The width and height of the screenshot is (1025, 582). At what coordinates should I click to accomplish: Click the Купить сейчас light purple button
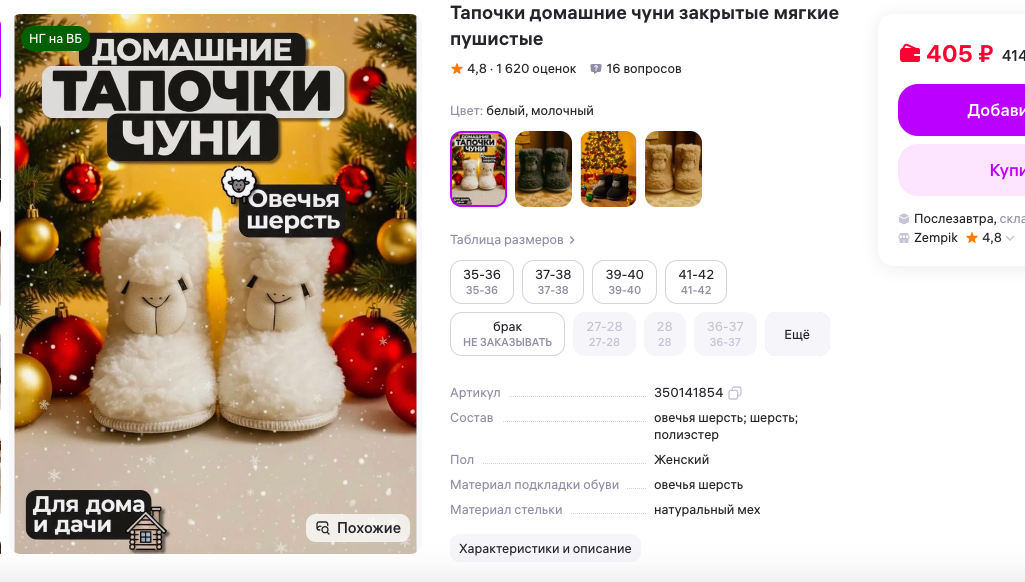962,170
